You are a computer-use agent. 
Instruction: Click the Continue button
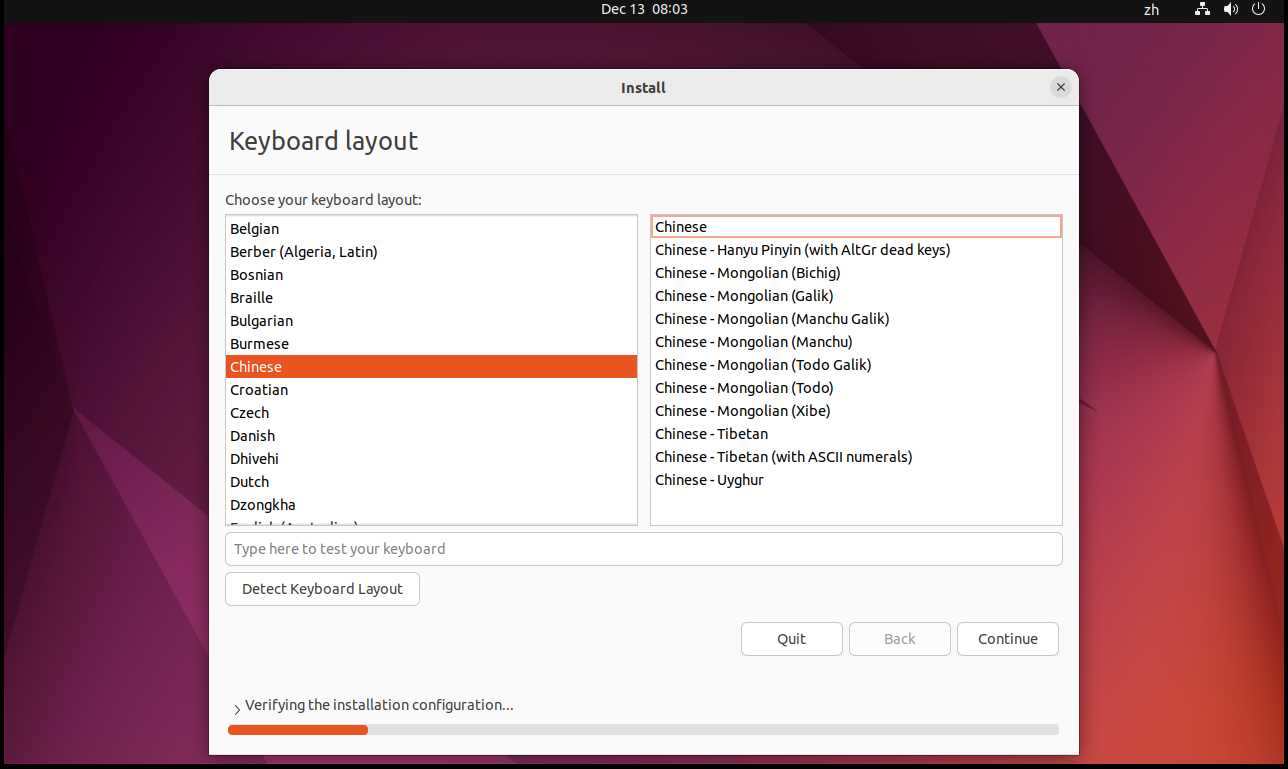click(x=1007, y=639)
